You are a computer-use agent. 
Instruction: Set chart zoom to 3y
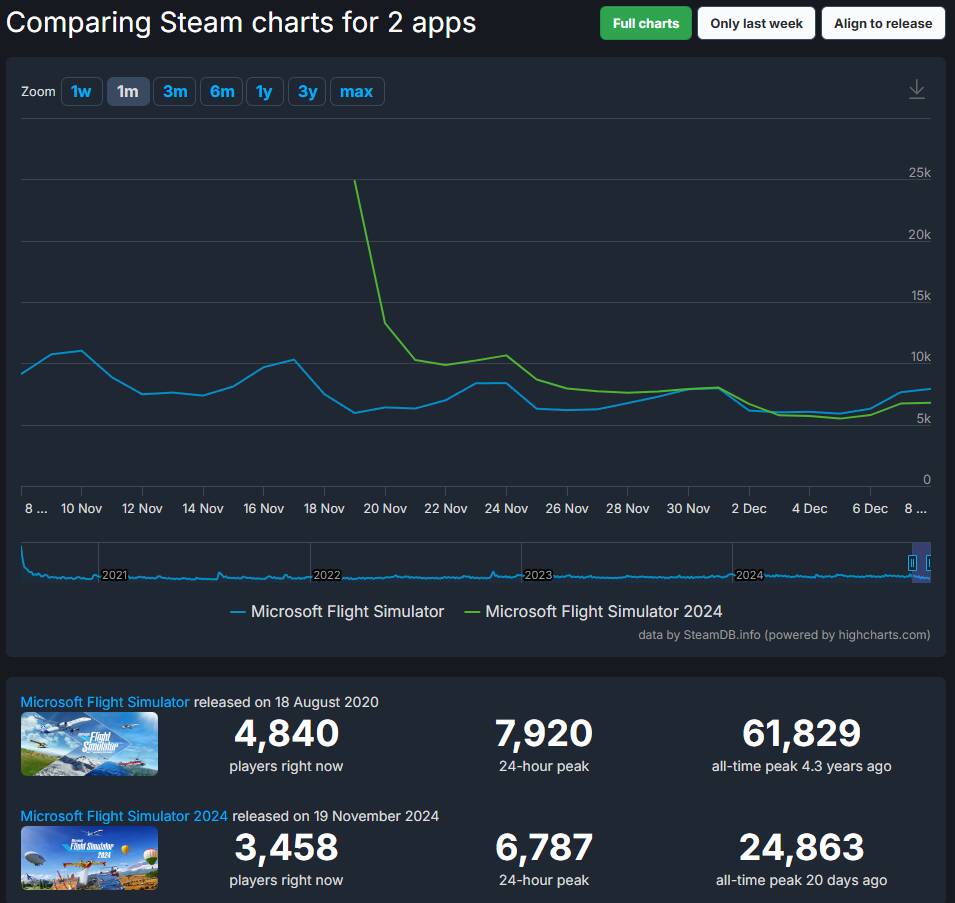coord(307,91)
